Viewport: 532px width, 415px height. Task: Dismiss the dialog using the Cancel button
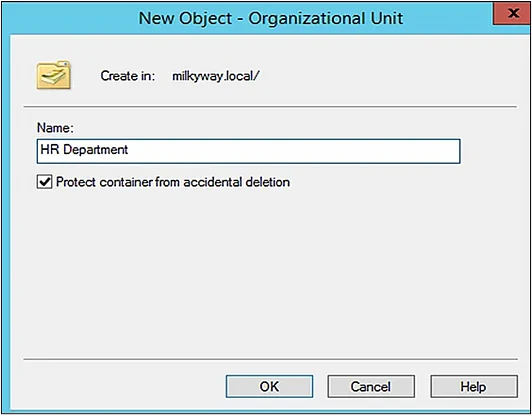click(371, 386)
